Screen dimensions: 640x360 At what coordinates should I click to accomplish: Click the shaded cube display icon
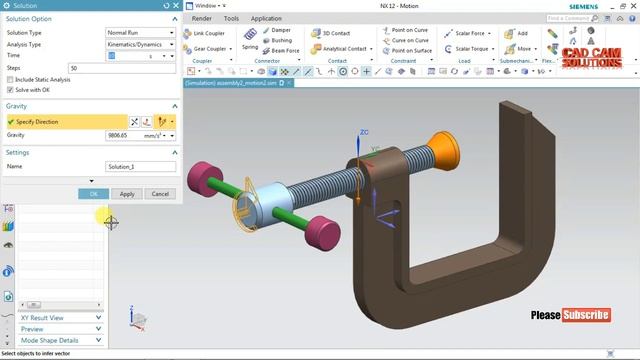coord(272,72)
